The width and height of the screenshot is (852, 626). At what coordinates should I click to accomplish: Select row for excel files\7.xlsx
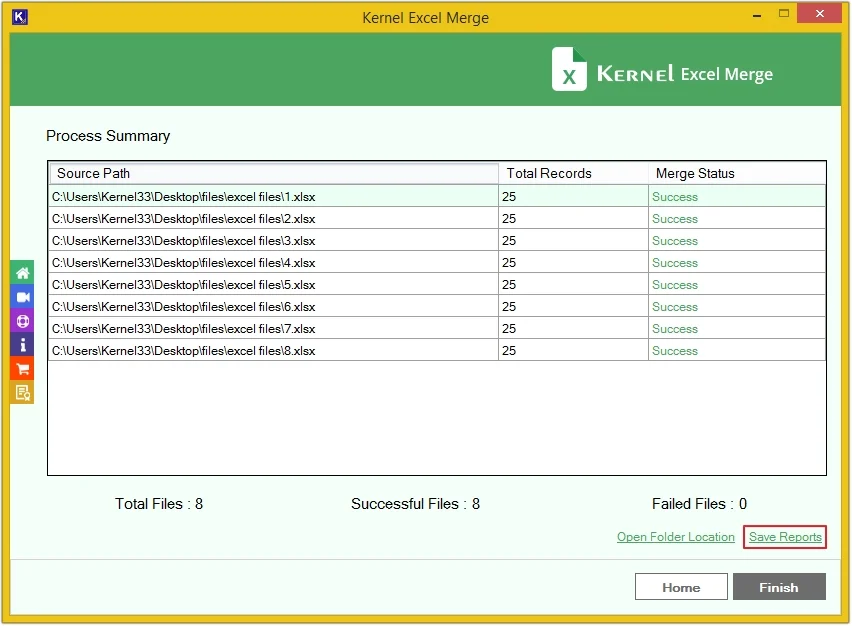(x=437, y=329)
